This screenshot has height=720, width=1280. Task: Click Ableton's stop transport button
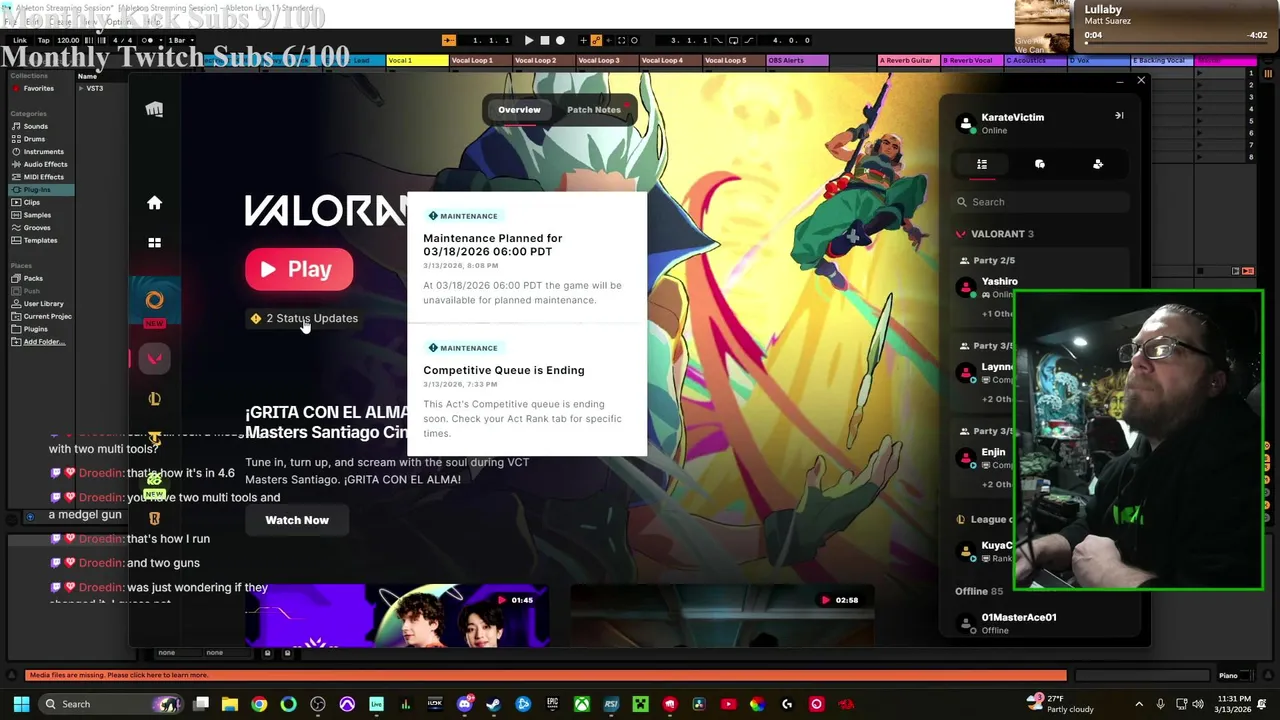(544, 40)
